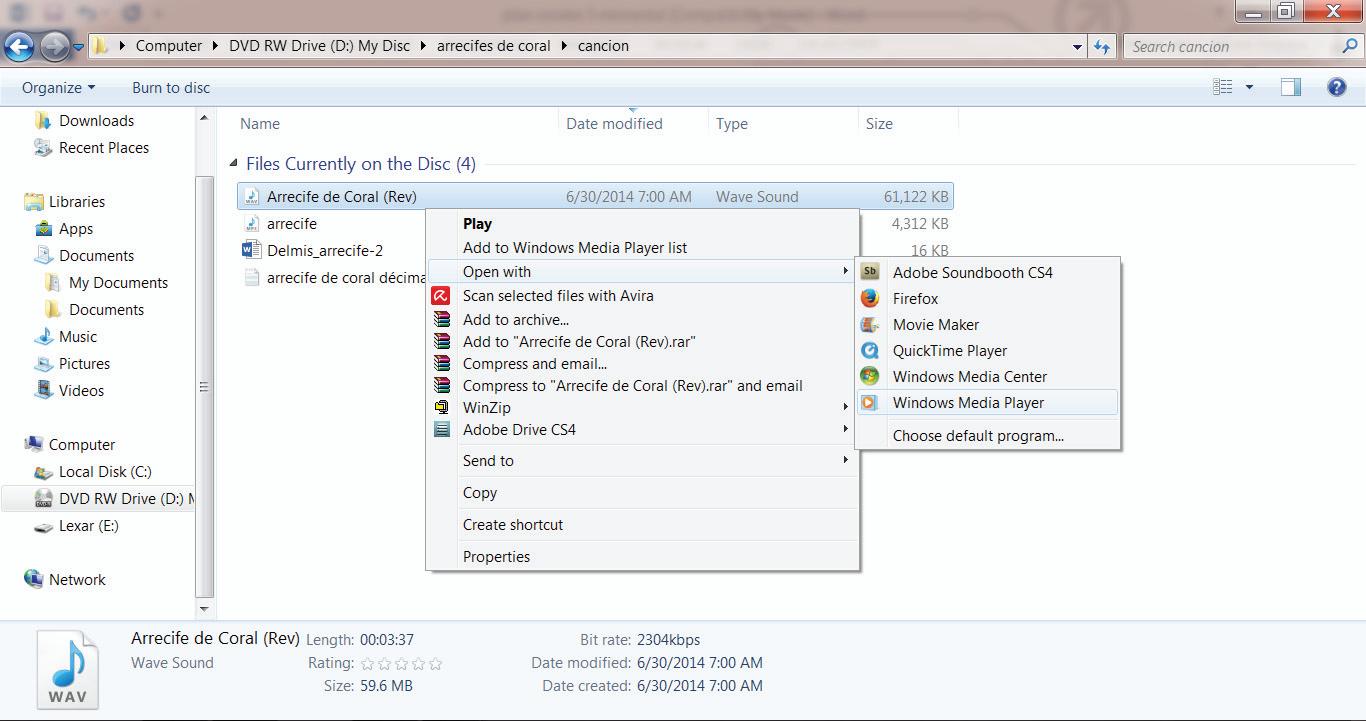The height and width of the screenshot is (721, 1366).
Task: Choose Play from the context menu
Action: click(643, 224)
